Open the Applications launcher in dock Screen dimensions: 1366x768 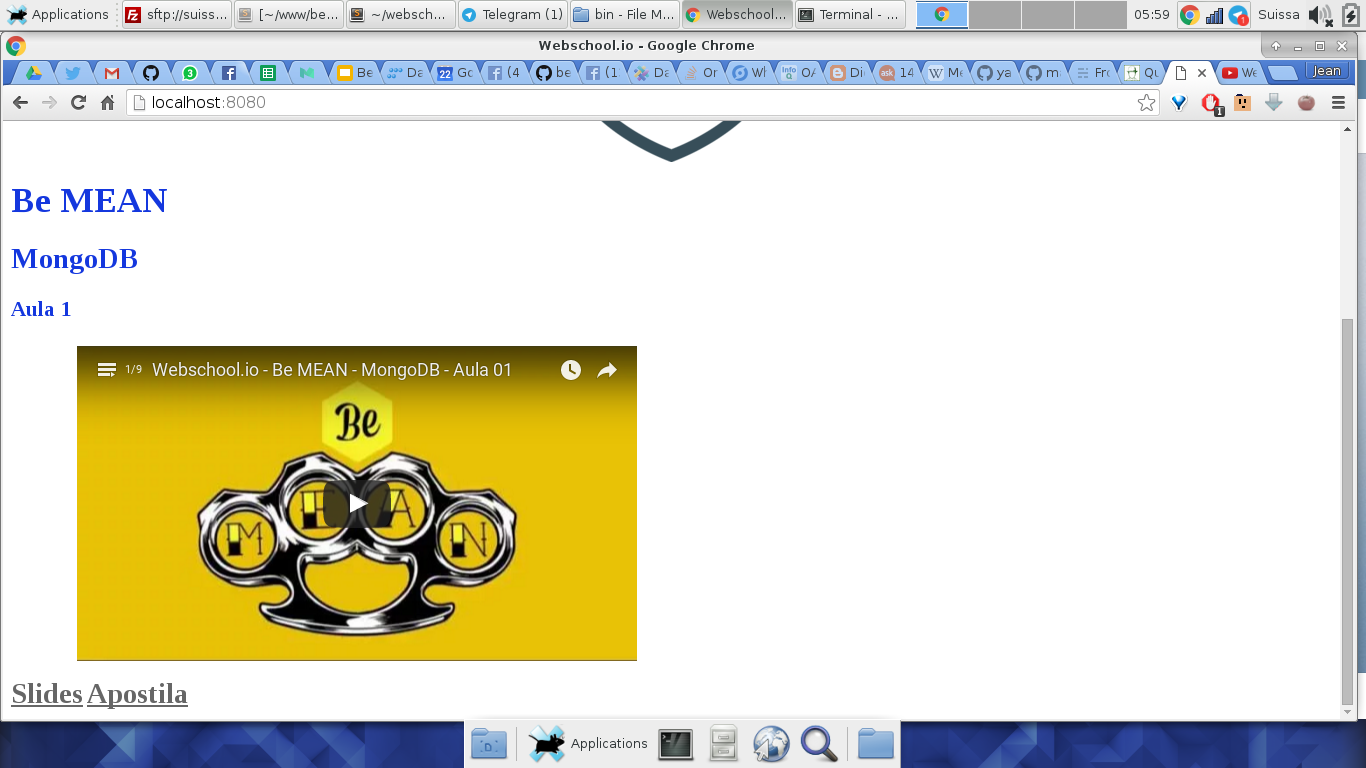click(x=588, y=744)
